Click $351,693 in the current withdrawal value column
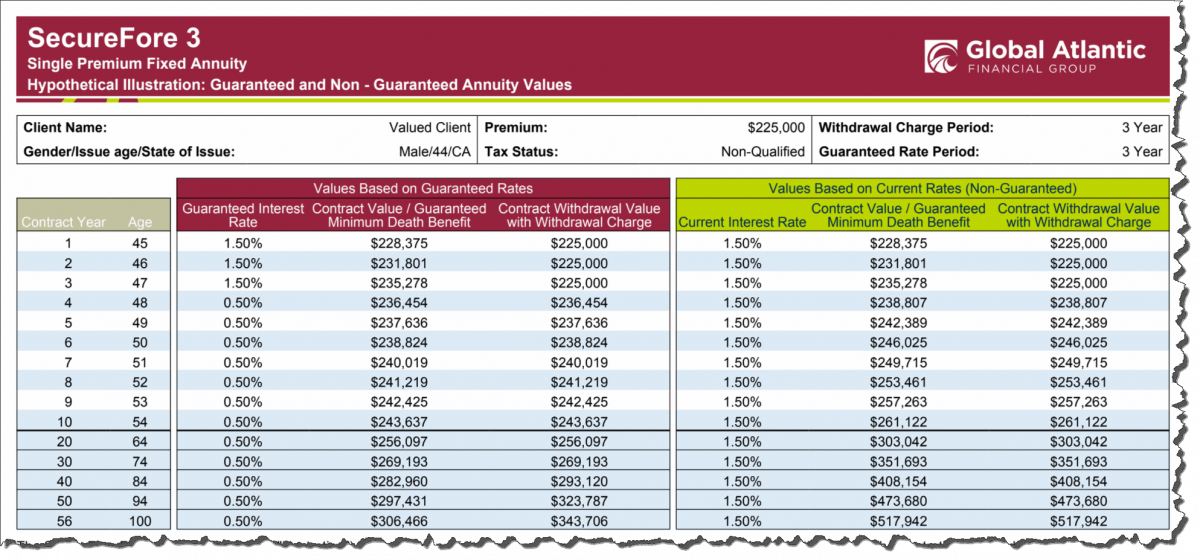1200x560 pixels. pos(1079,462)
